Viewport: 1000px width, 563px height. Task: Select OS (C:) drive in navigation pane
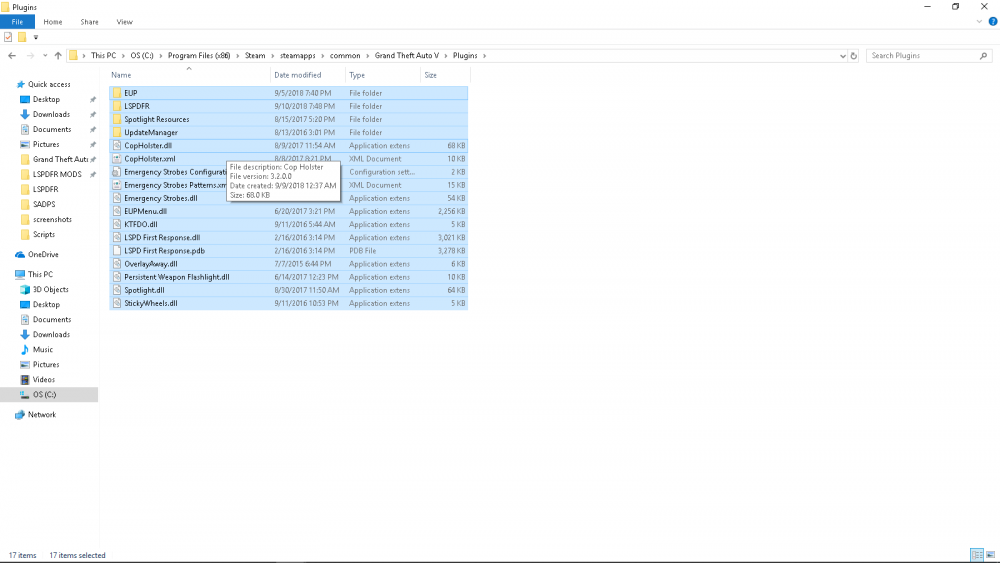point(49,395)
